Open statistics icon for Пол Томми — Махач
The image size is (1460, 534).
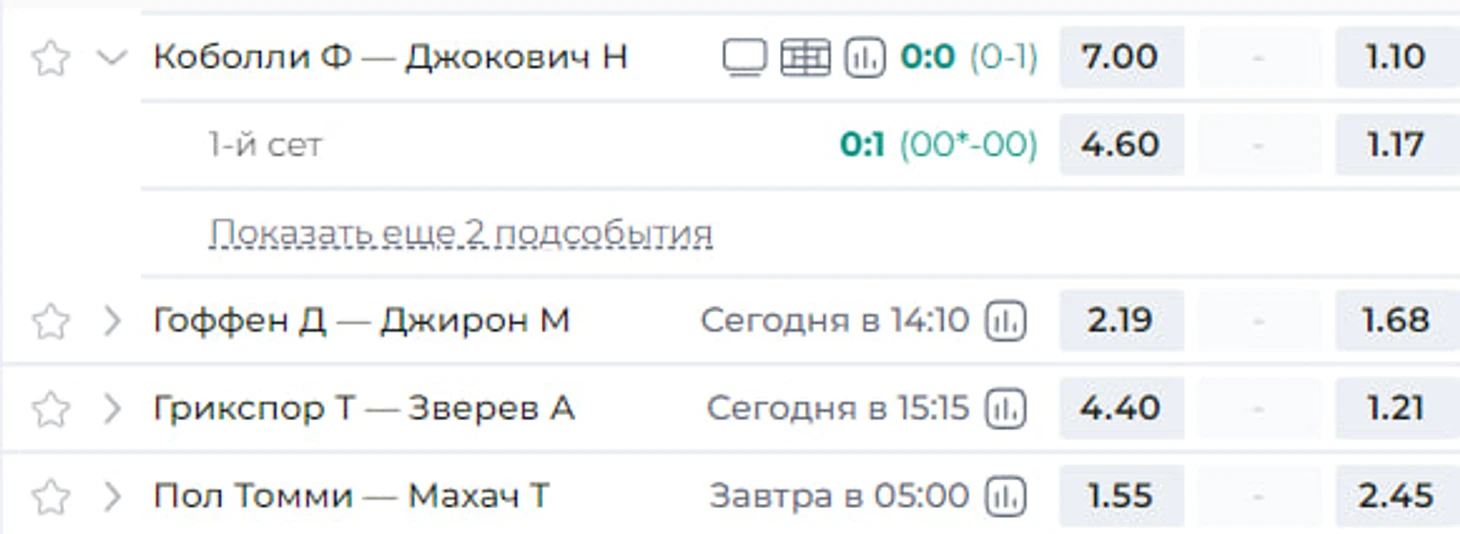(1006, 495)
